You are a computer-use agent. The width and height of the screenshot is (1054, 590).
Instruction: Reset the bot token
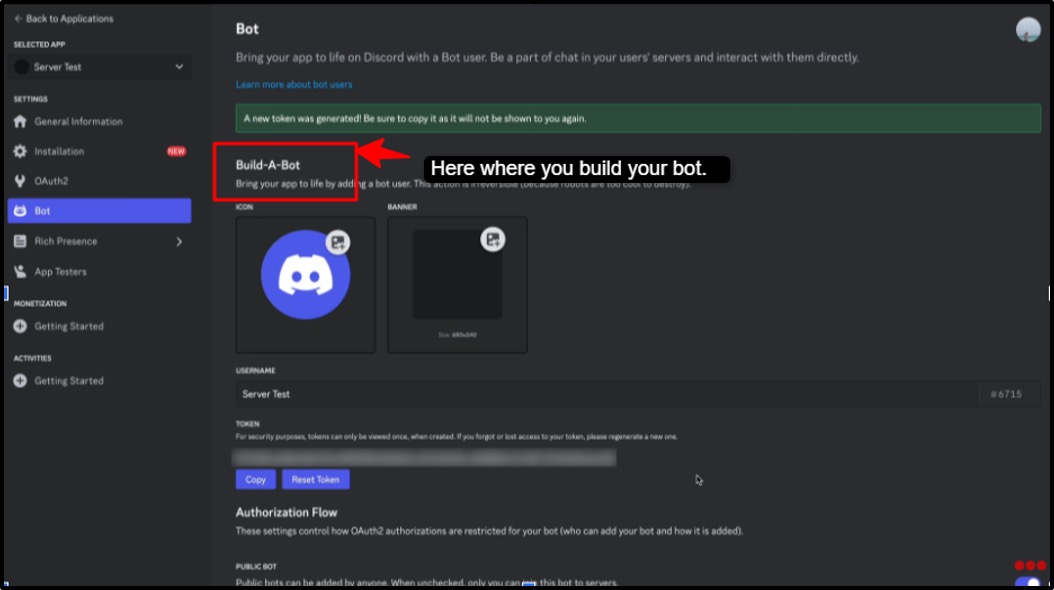[315, 479]
